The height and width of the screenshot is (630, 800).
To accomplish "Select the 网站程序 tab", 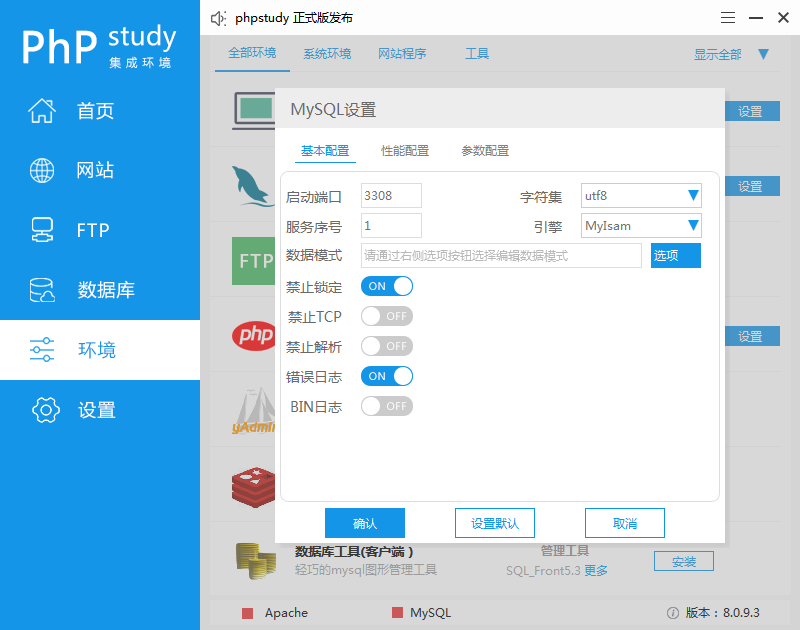I will point(402,54).
